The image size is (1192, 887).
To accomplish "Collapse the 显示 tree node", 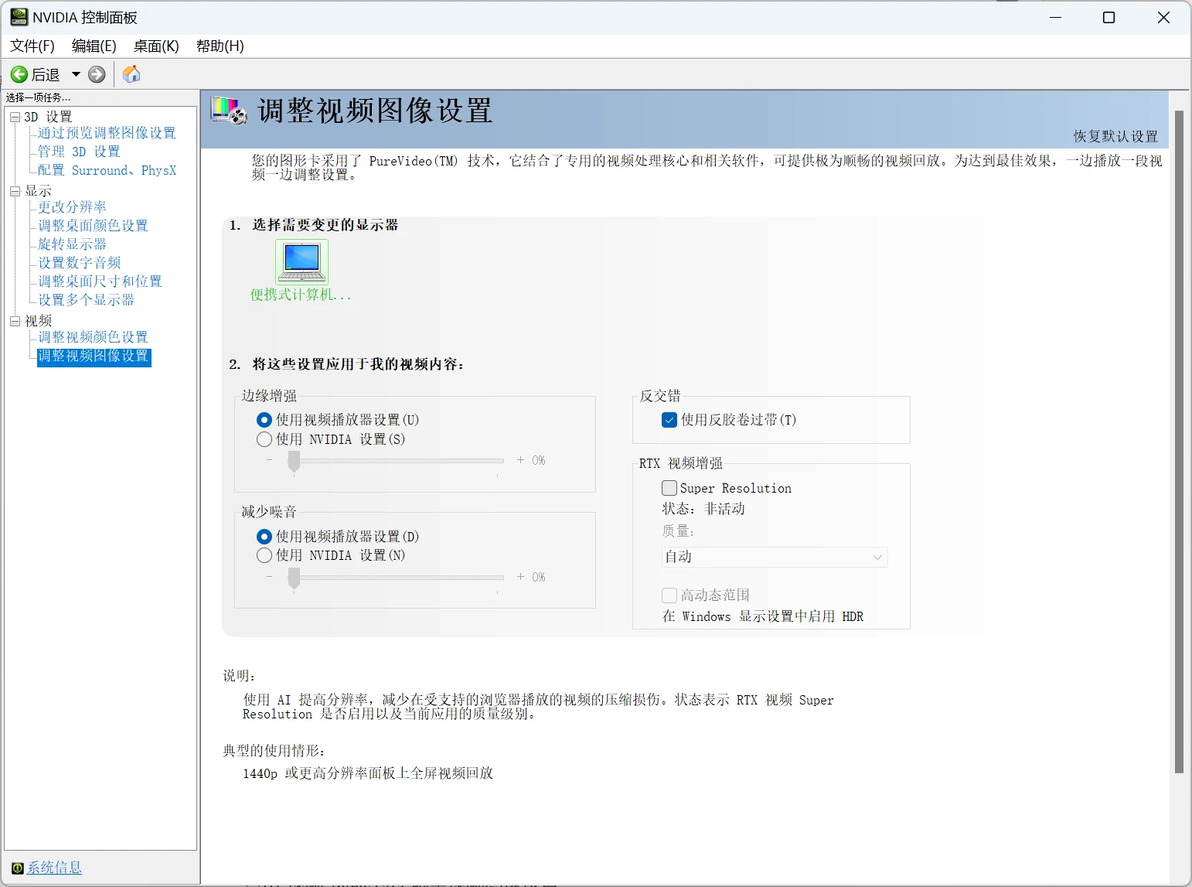I will (14, 191).
